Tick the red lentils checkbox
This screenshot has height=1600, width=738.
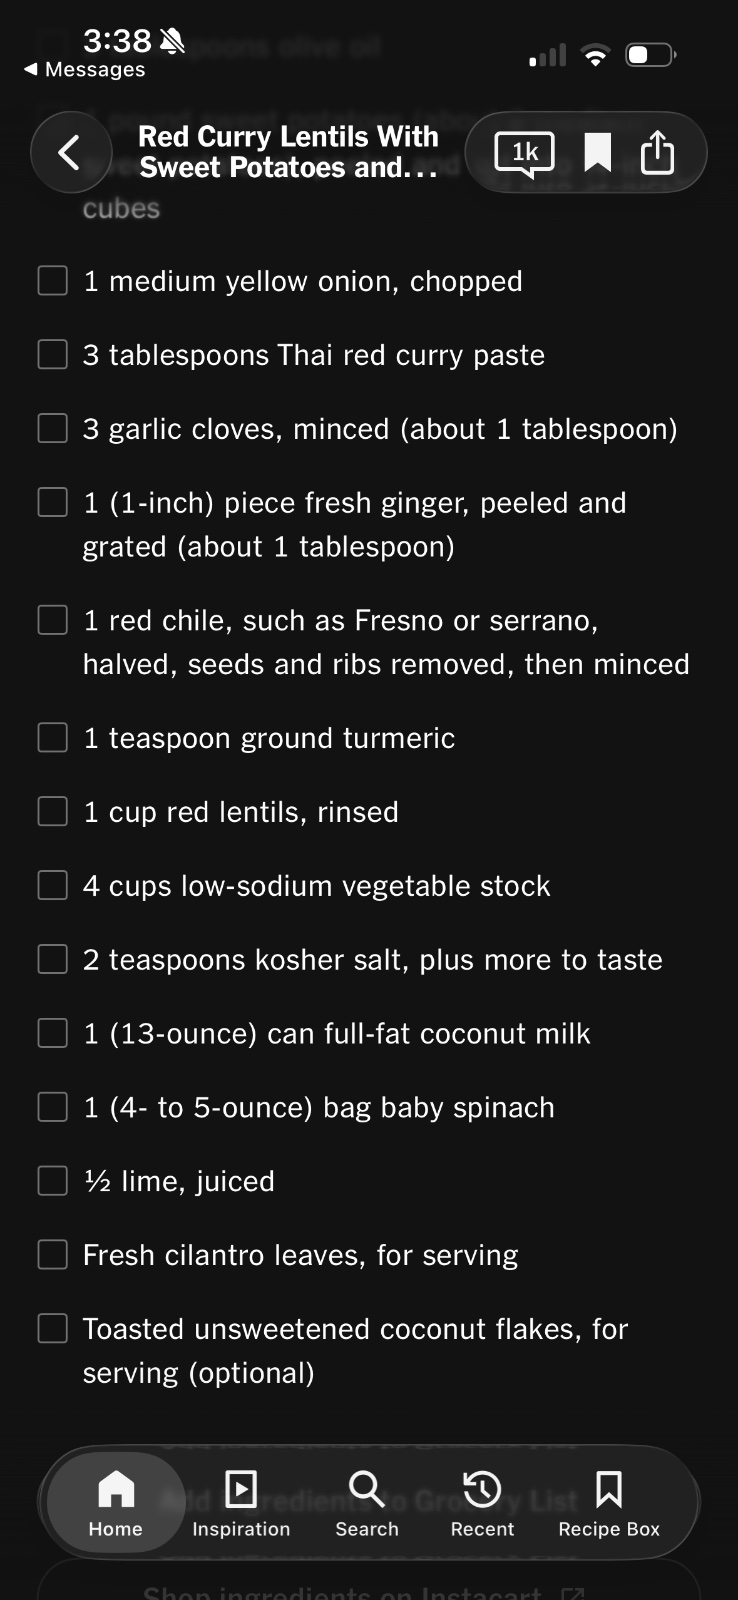53,812
